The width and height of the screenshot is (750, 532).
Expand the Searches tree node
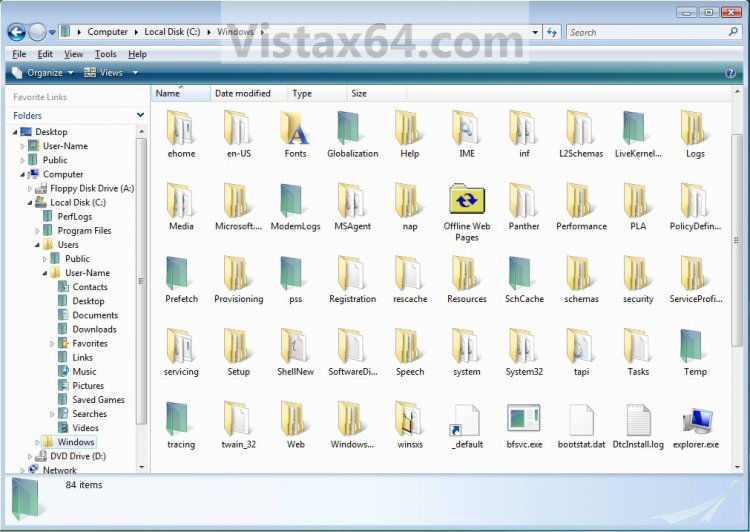coord(52,414)
